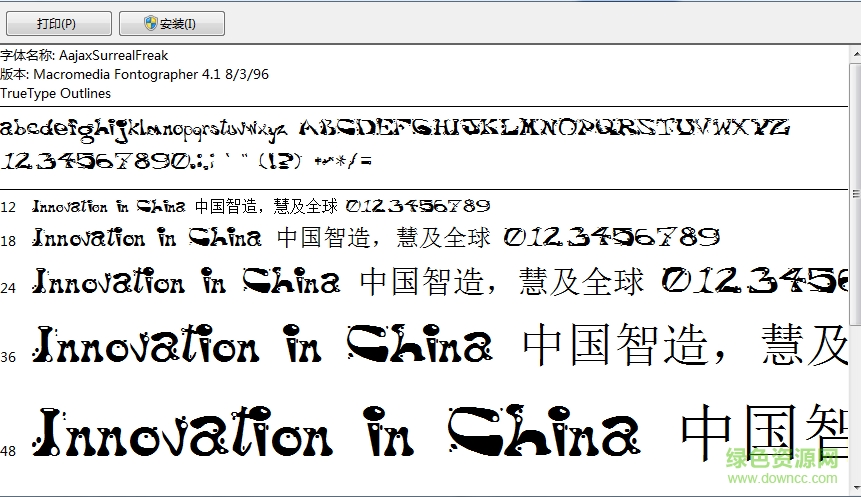Click the 18 point sample text line
861x497 pixels.
[x=375, y=238]
